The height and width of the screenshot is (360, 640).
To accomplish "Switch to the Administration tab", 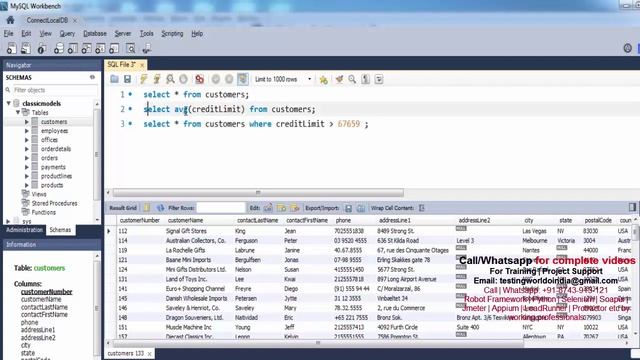I will click(x=24, y=230).
